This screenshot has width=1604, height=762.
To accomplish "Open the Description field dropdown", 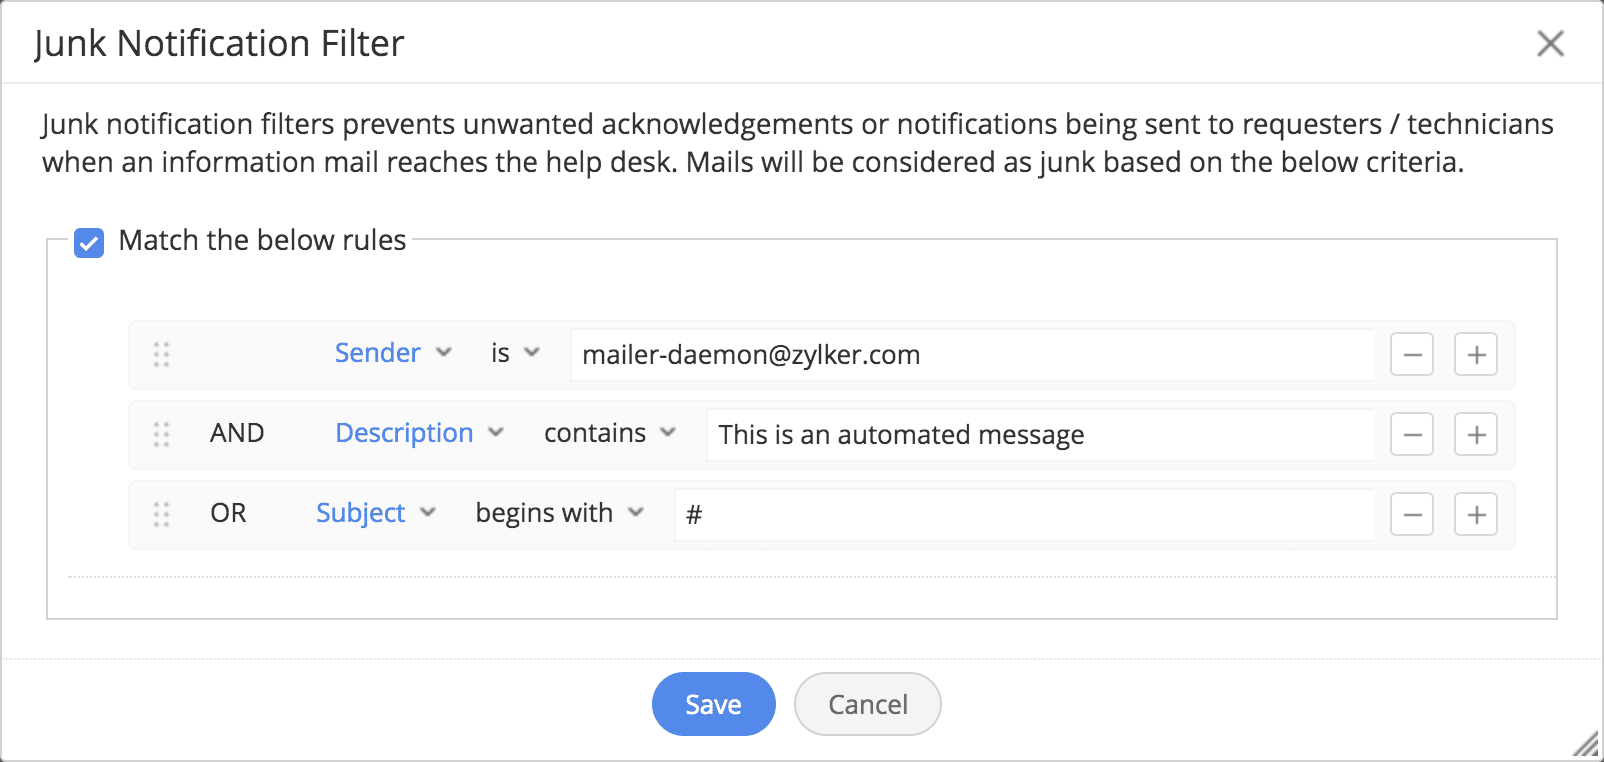I will point(419,433).
